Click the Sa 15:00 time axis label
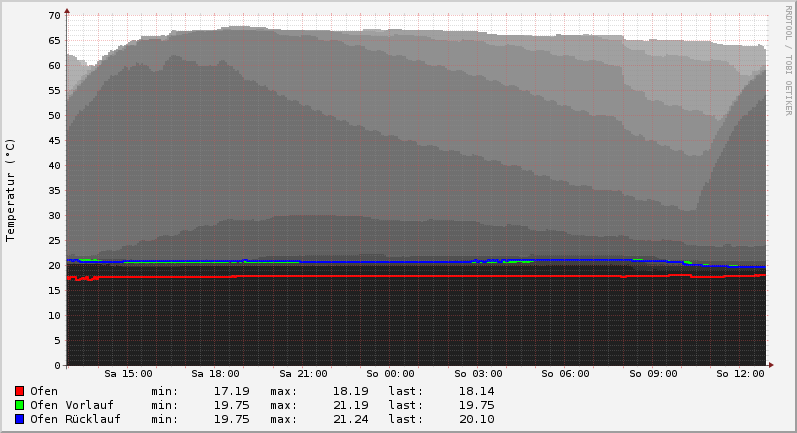Viewport: 797px width, 433px height. coord(128,374)
